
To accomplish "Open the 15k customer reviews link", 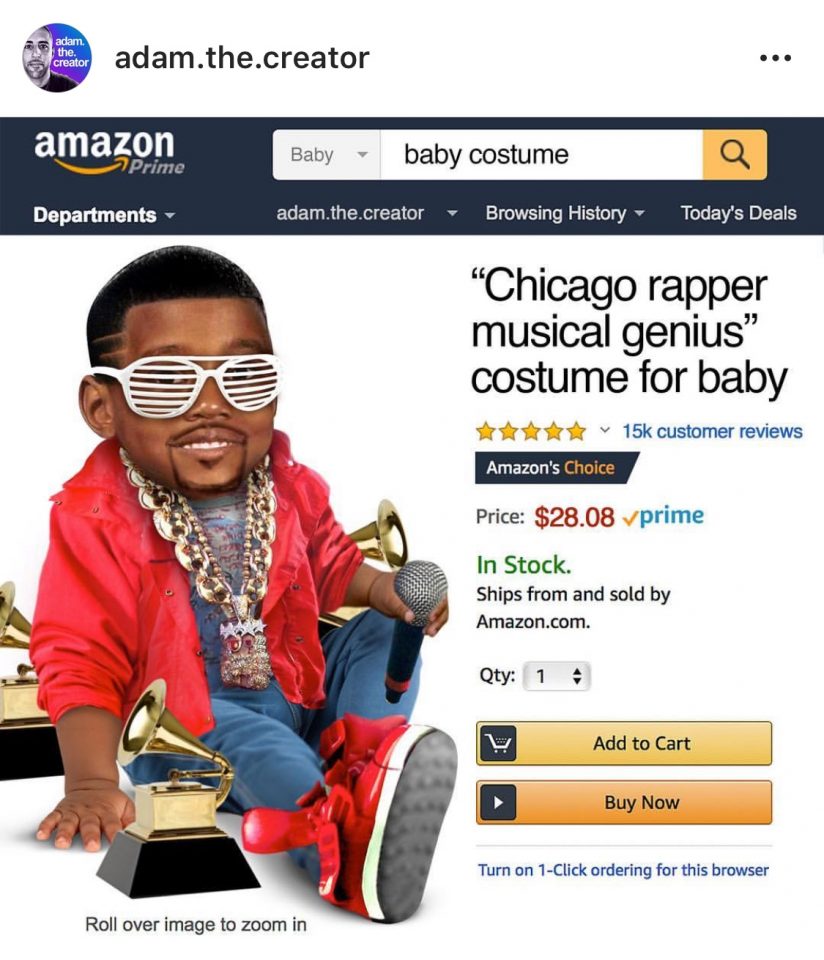I will pyautogui.click(x=712, y=431).
